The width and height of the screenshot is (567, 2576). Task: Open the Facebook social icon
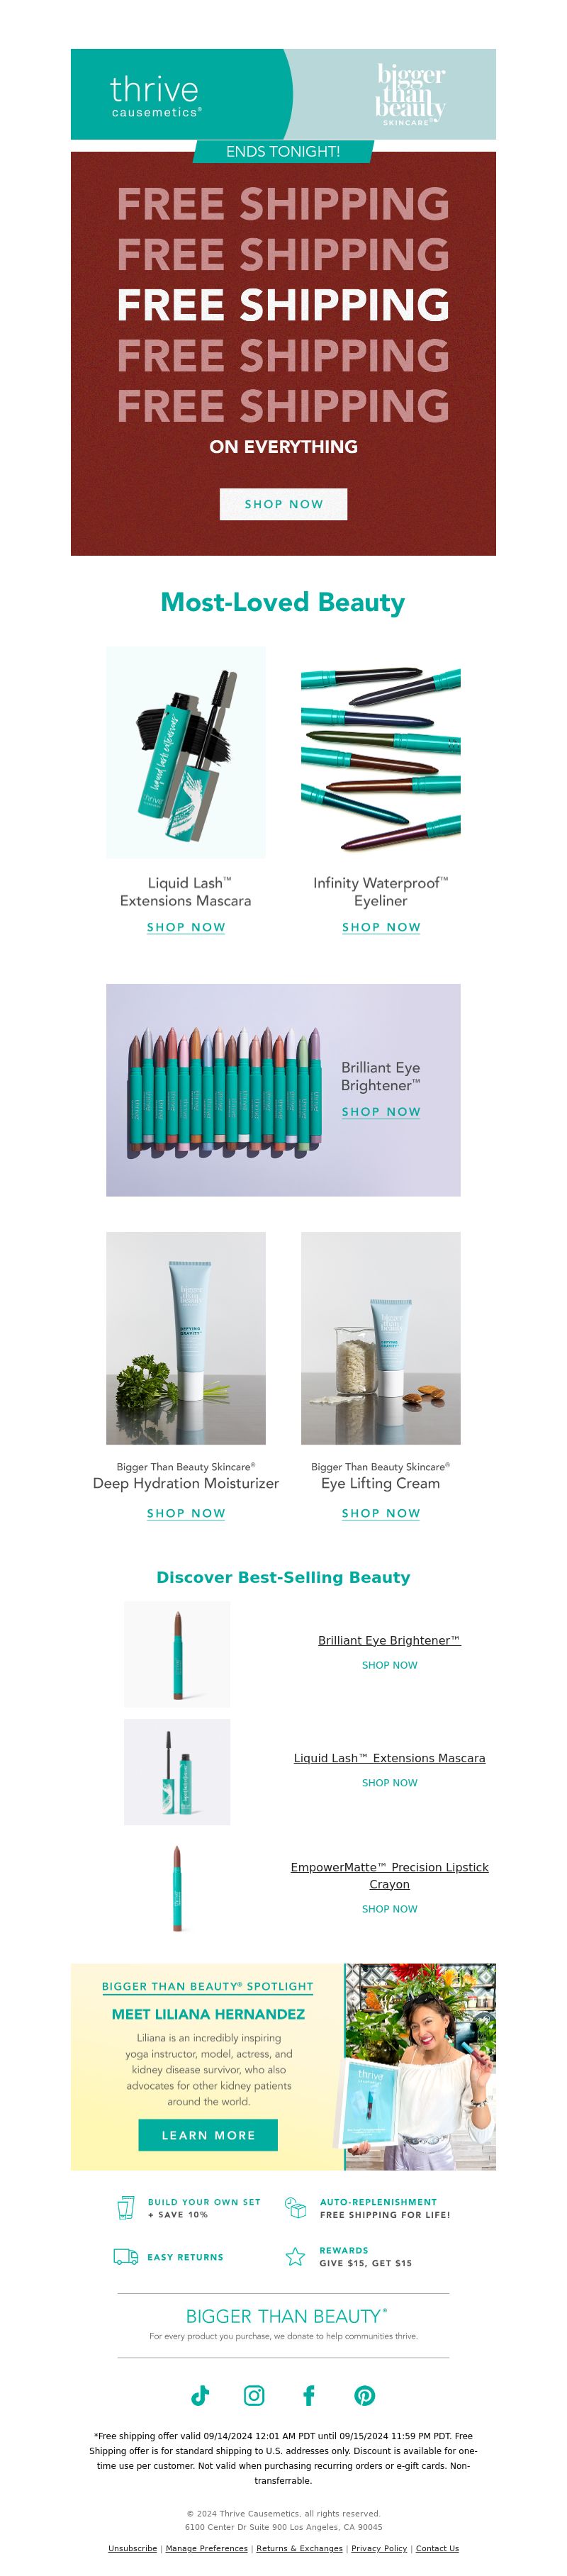[309, 2394]
